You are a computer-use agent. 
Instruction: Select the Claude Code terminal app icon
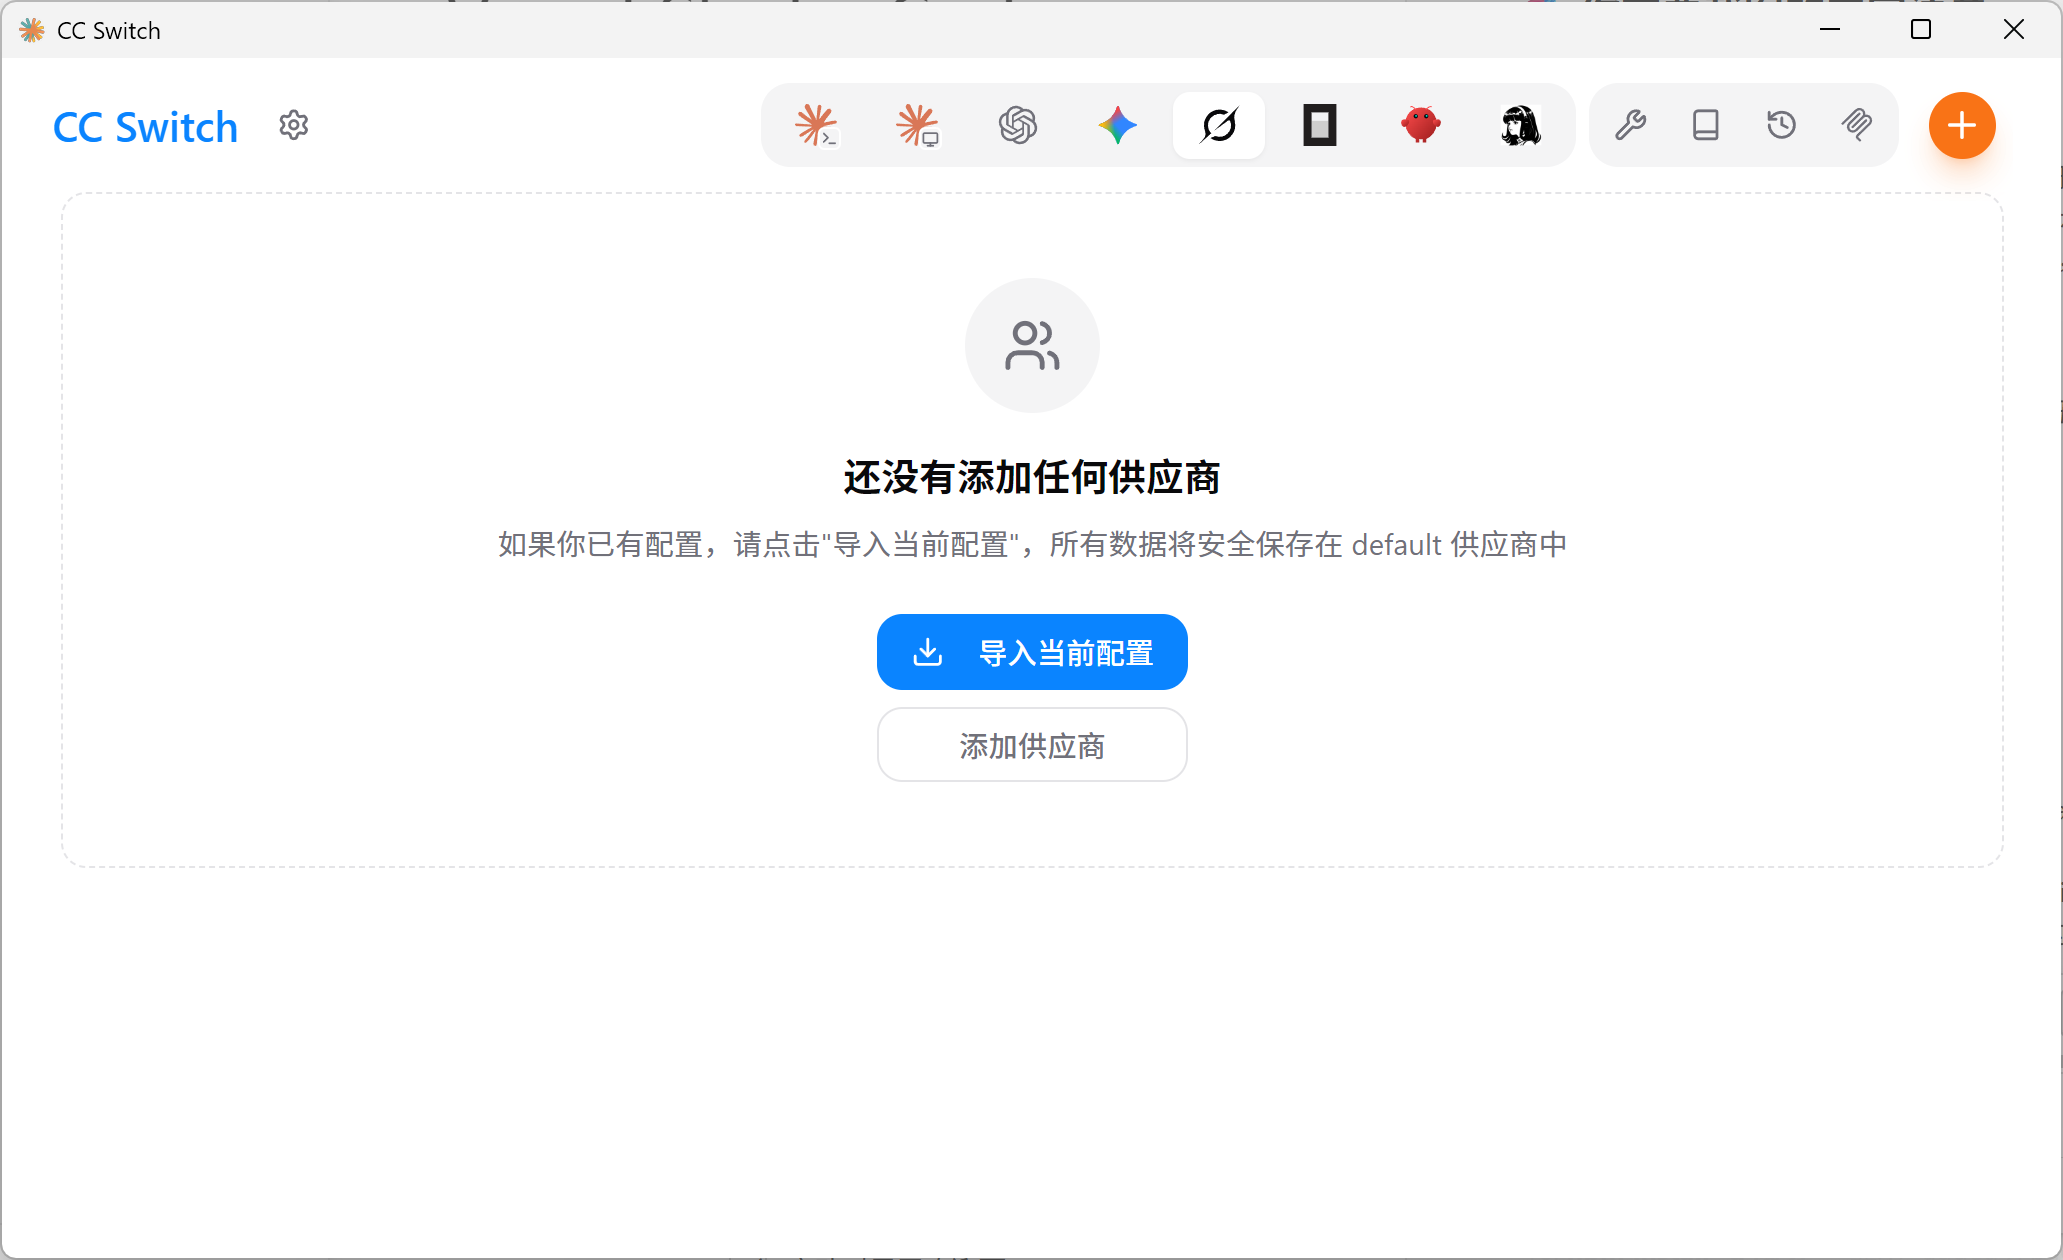coord(816,126)
